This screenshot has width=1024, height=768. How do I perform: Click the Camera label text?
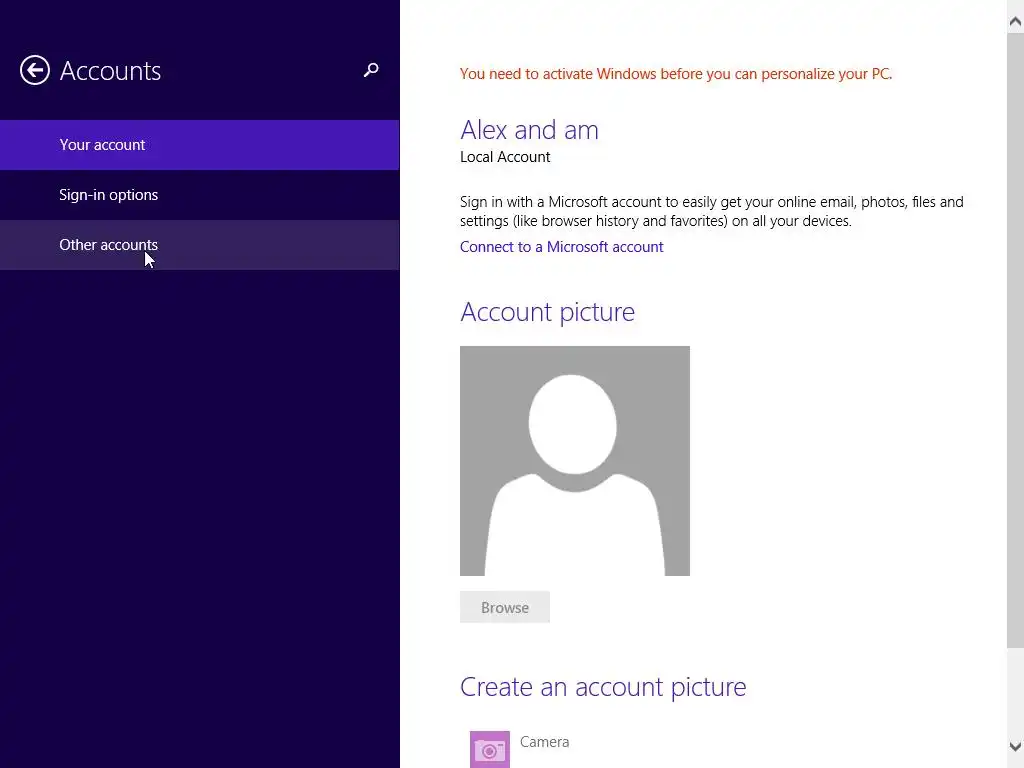545,742
